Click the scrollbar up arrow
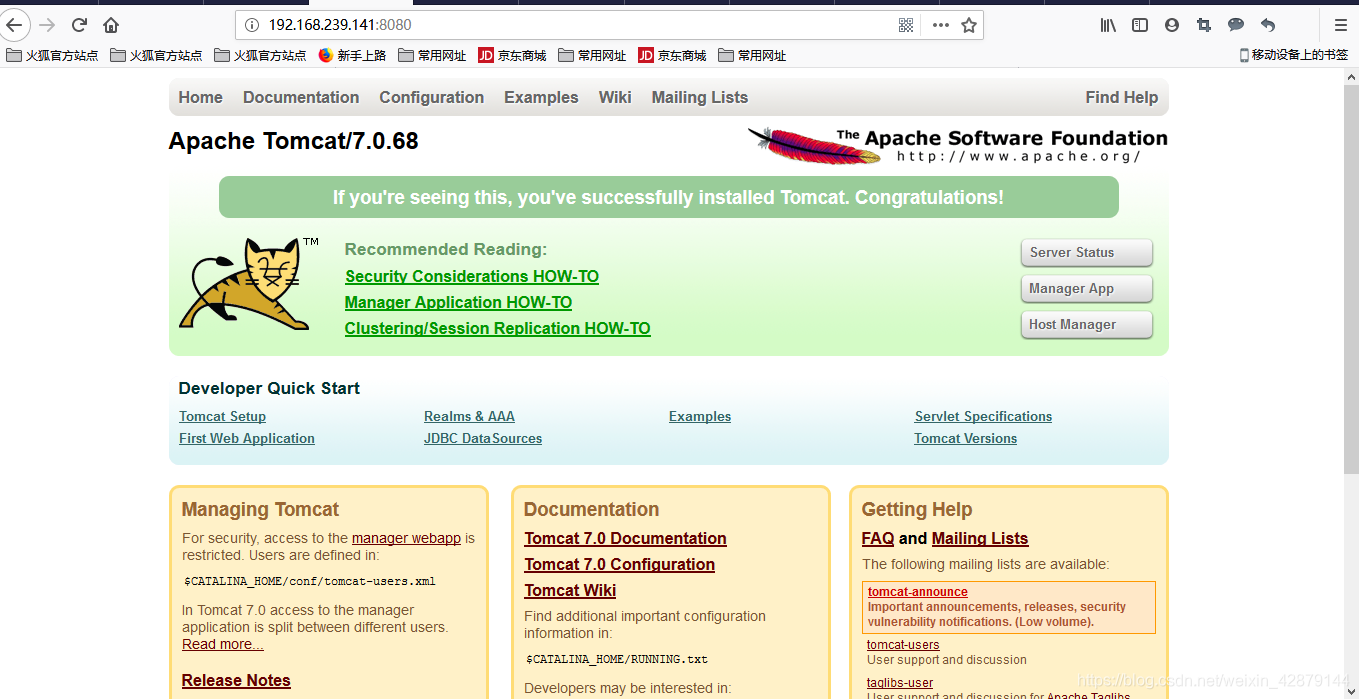1359x699 pixels. coord(1350,77)
